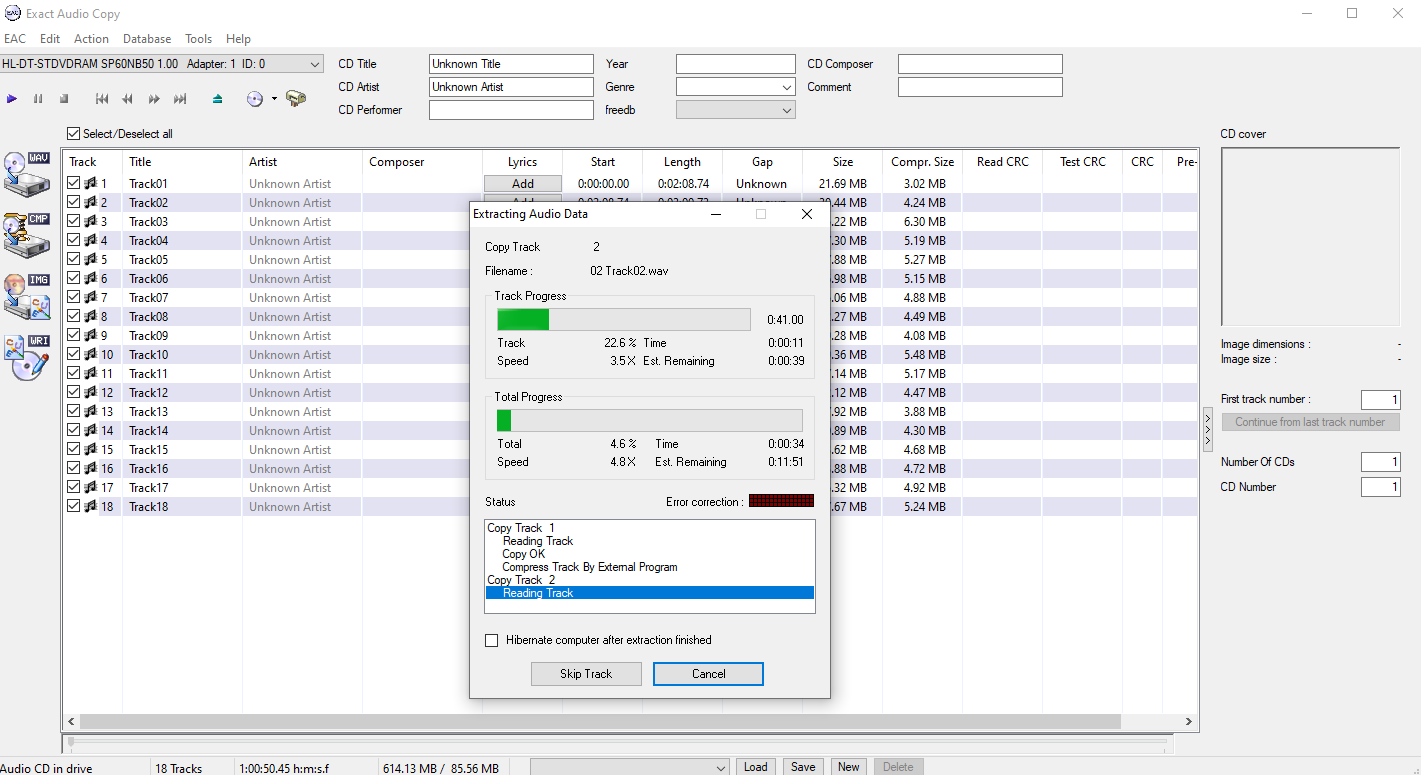The height and width of the screenshot is (775, 1421).
Task: Click the mailbox submit icon
Action: pos(296,99)
